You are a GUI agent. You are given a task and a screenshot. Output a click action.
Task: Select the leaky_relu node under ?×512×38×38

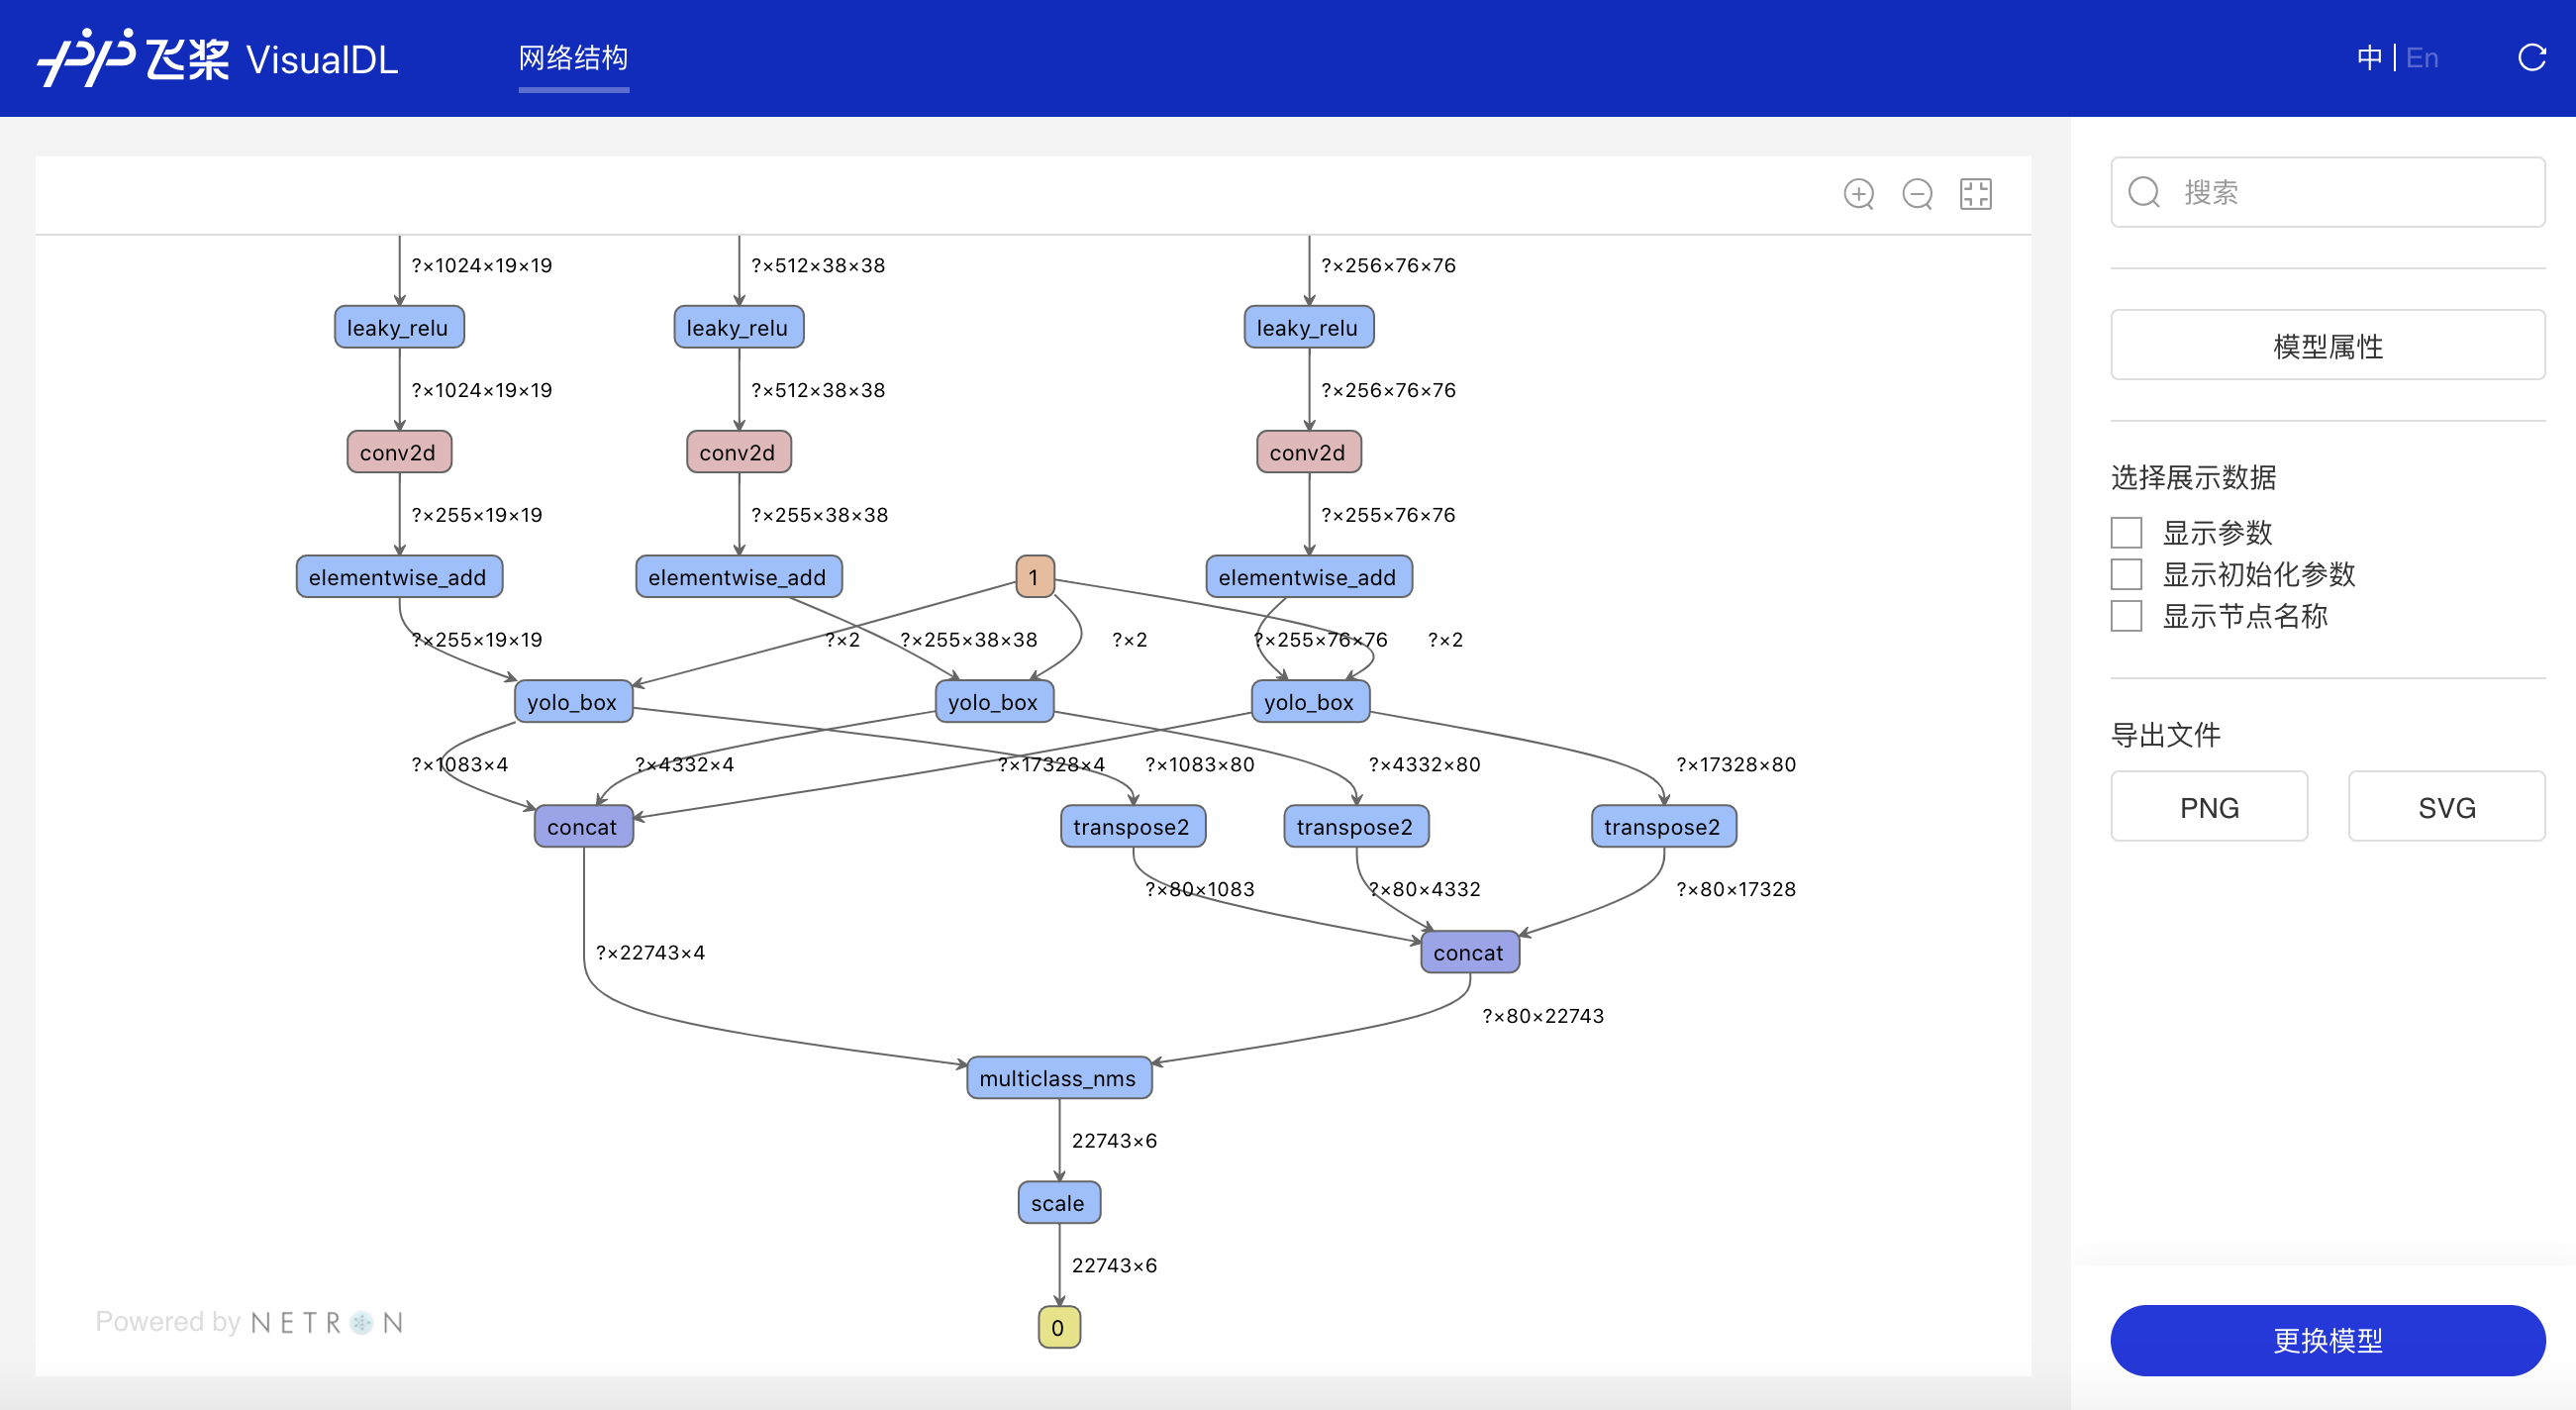coord(738,327)
